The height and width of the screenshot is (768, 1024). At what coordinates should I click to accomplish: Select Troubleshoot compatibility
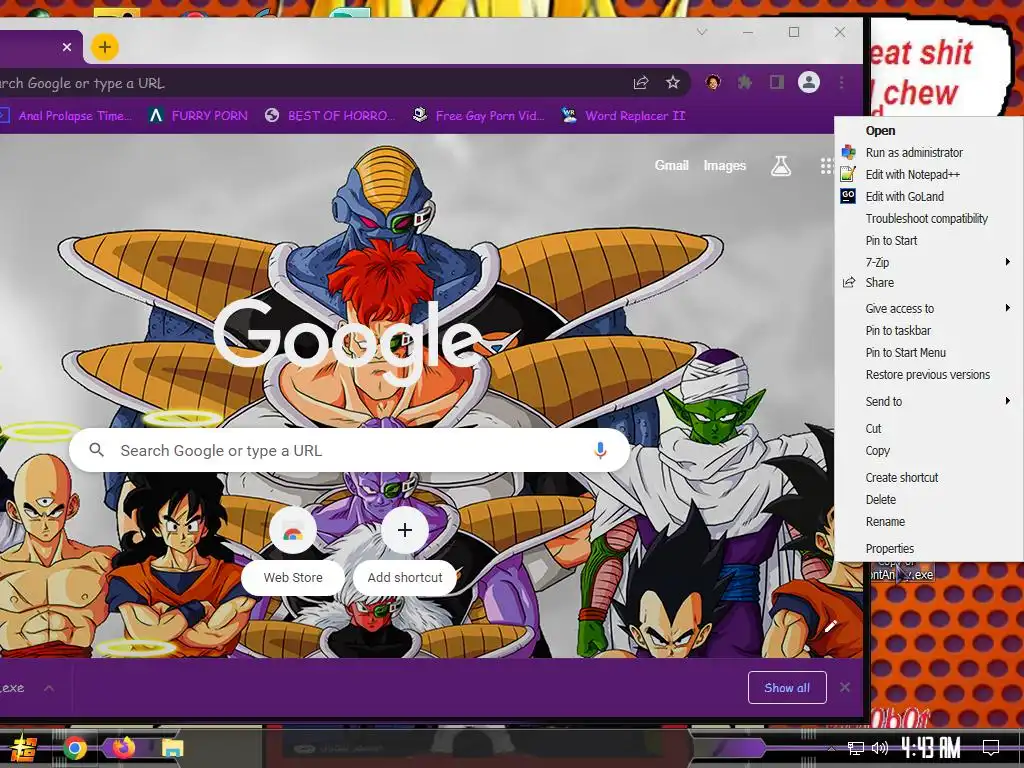tap(929, 219)
